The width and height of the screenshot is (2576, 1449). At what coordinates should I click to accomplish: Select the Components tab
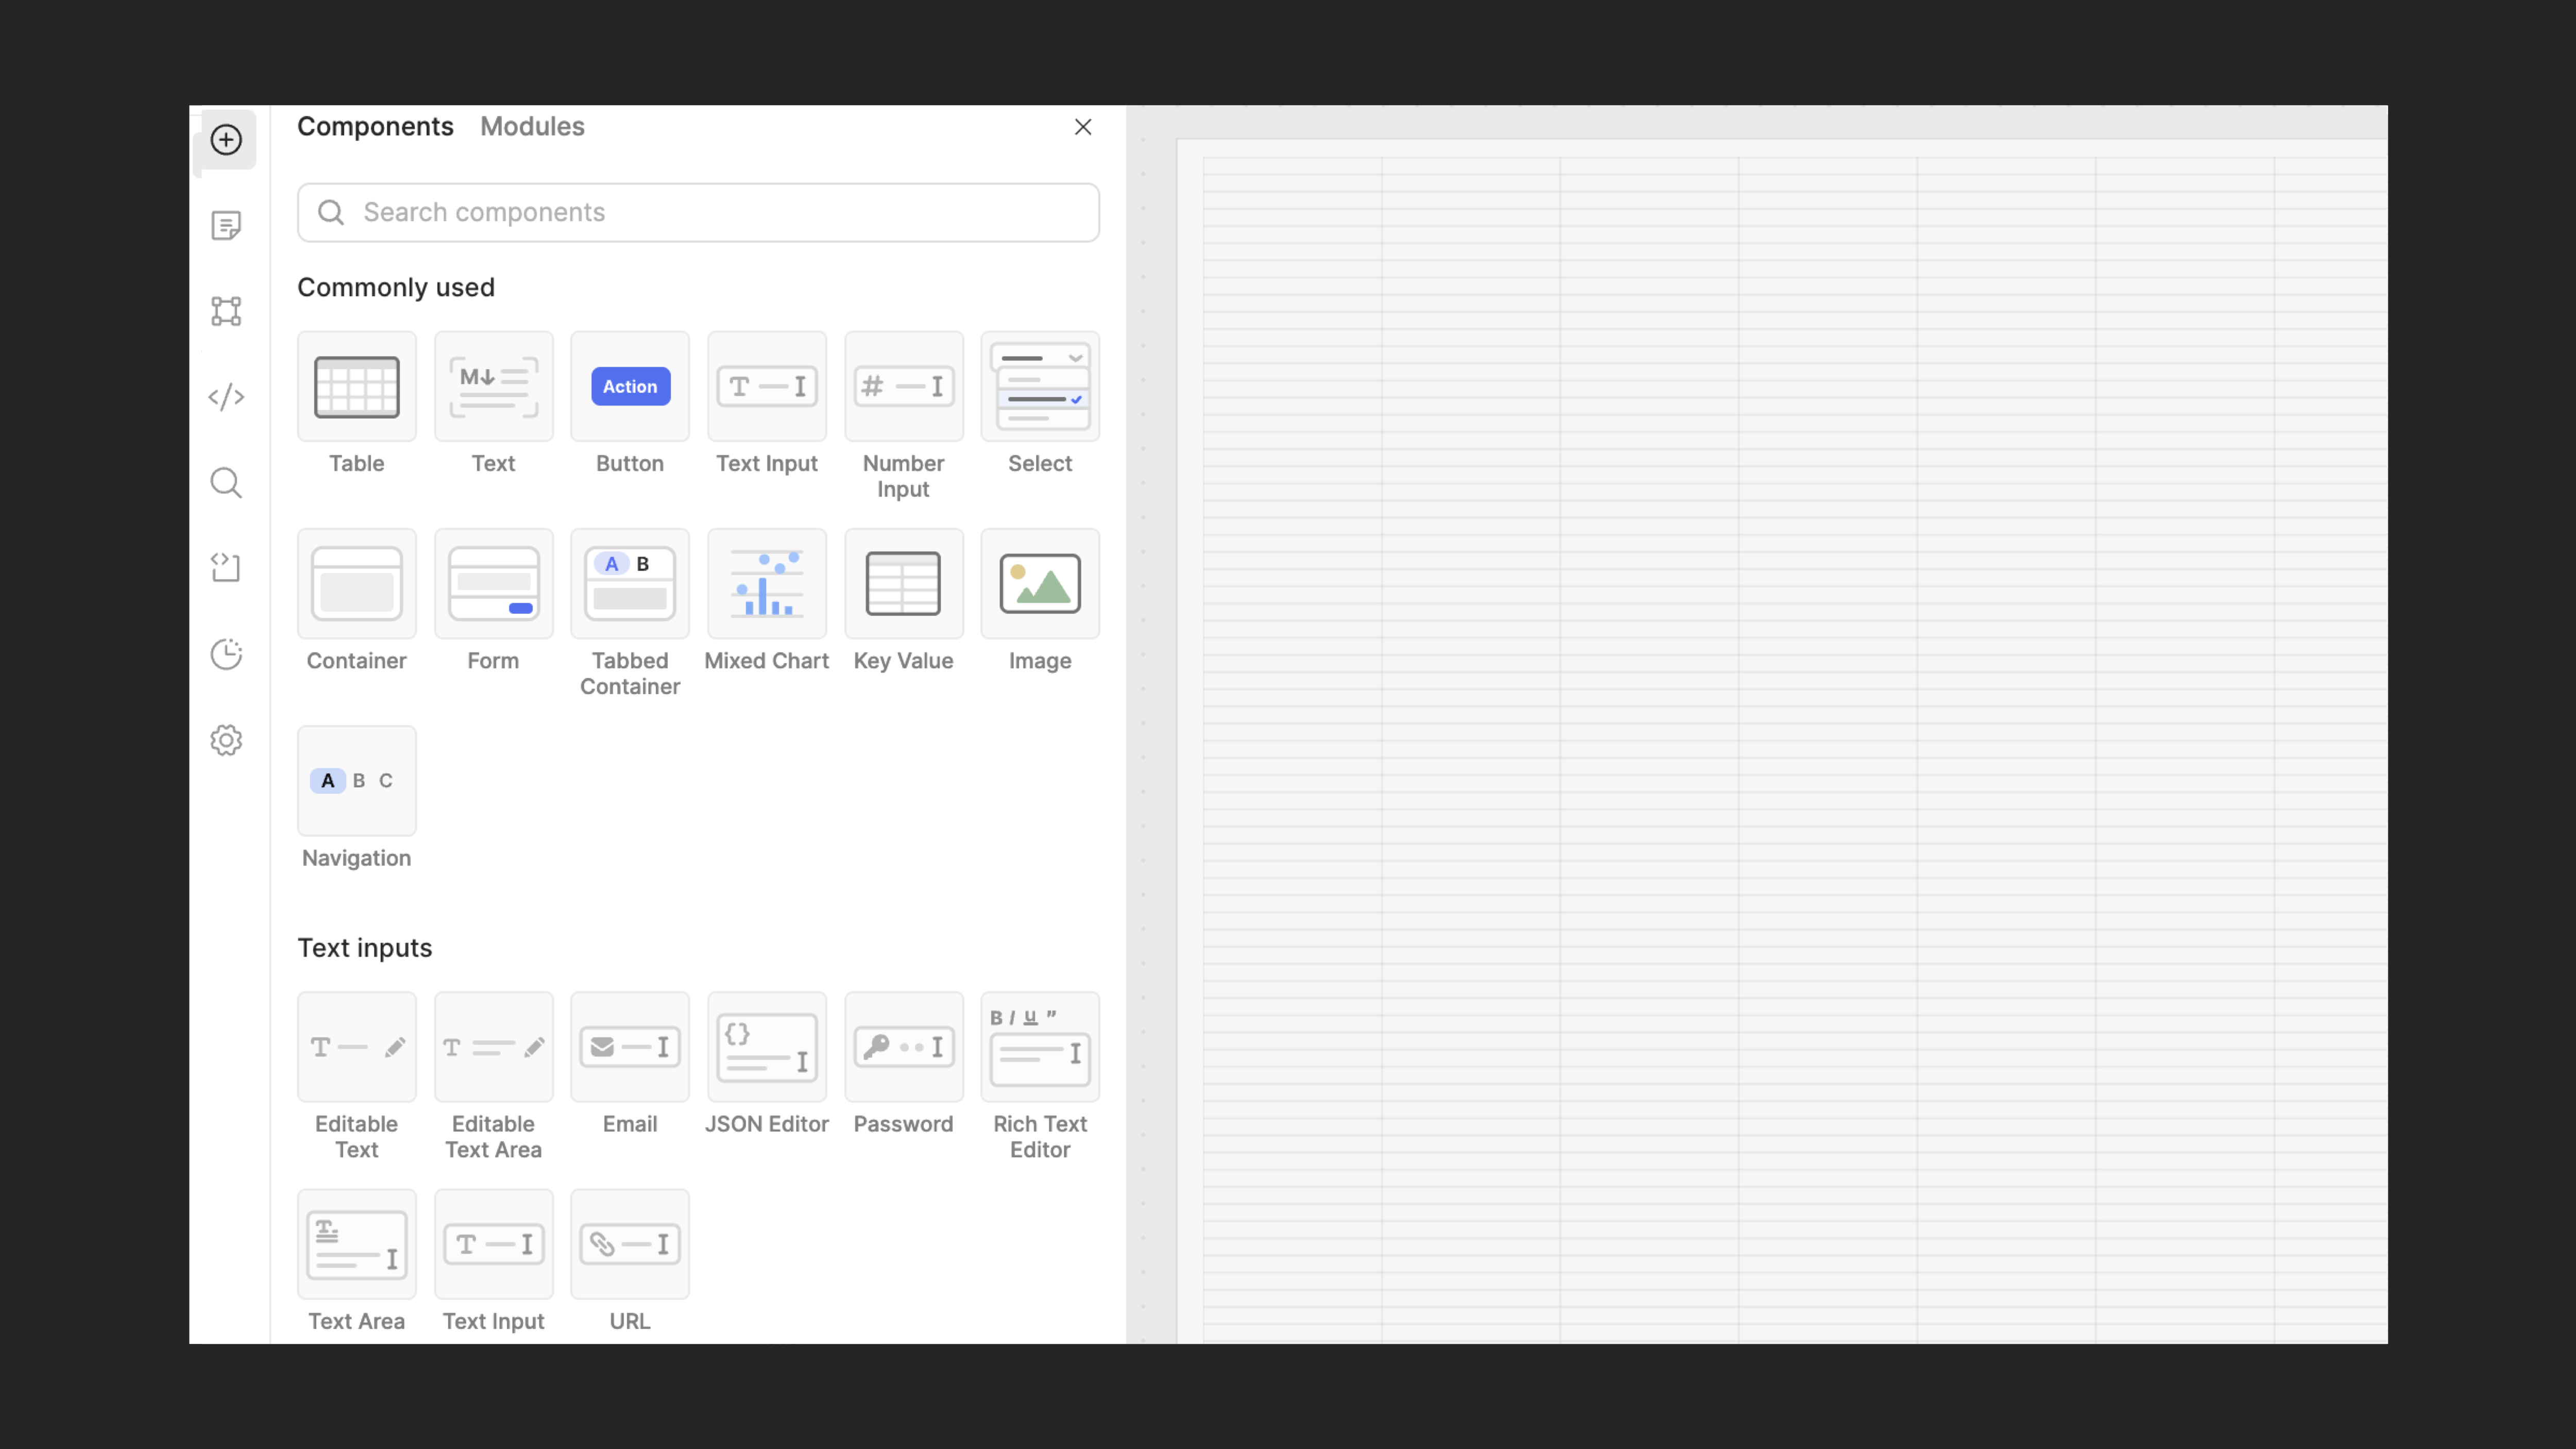click(x=375, y=127)
